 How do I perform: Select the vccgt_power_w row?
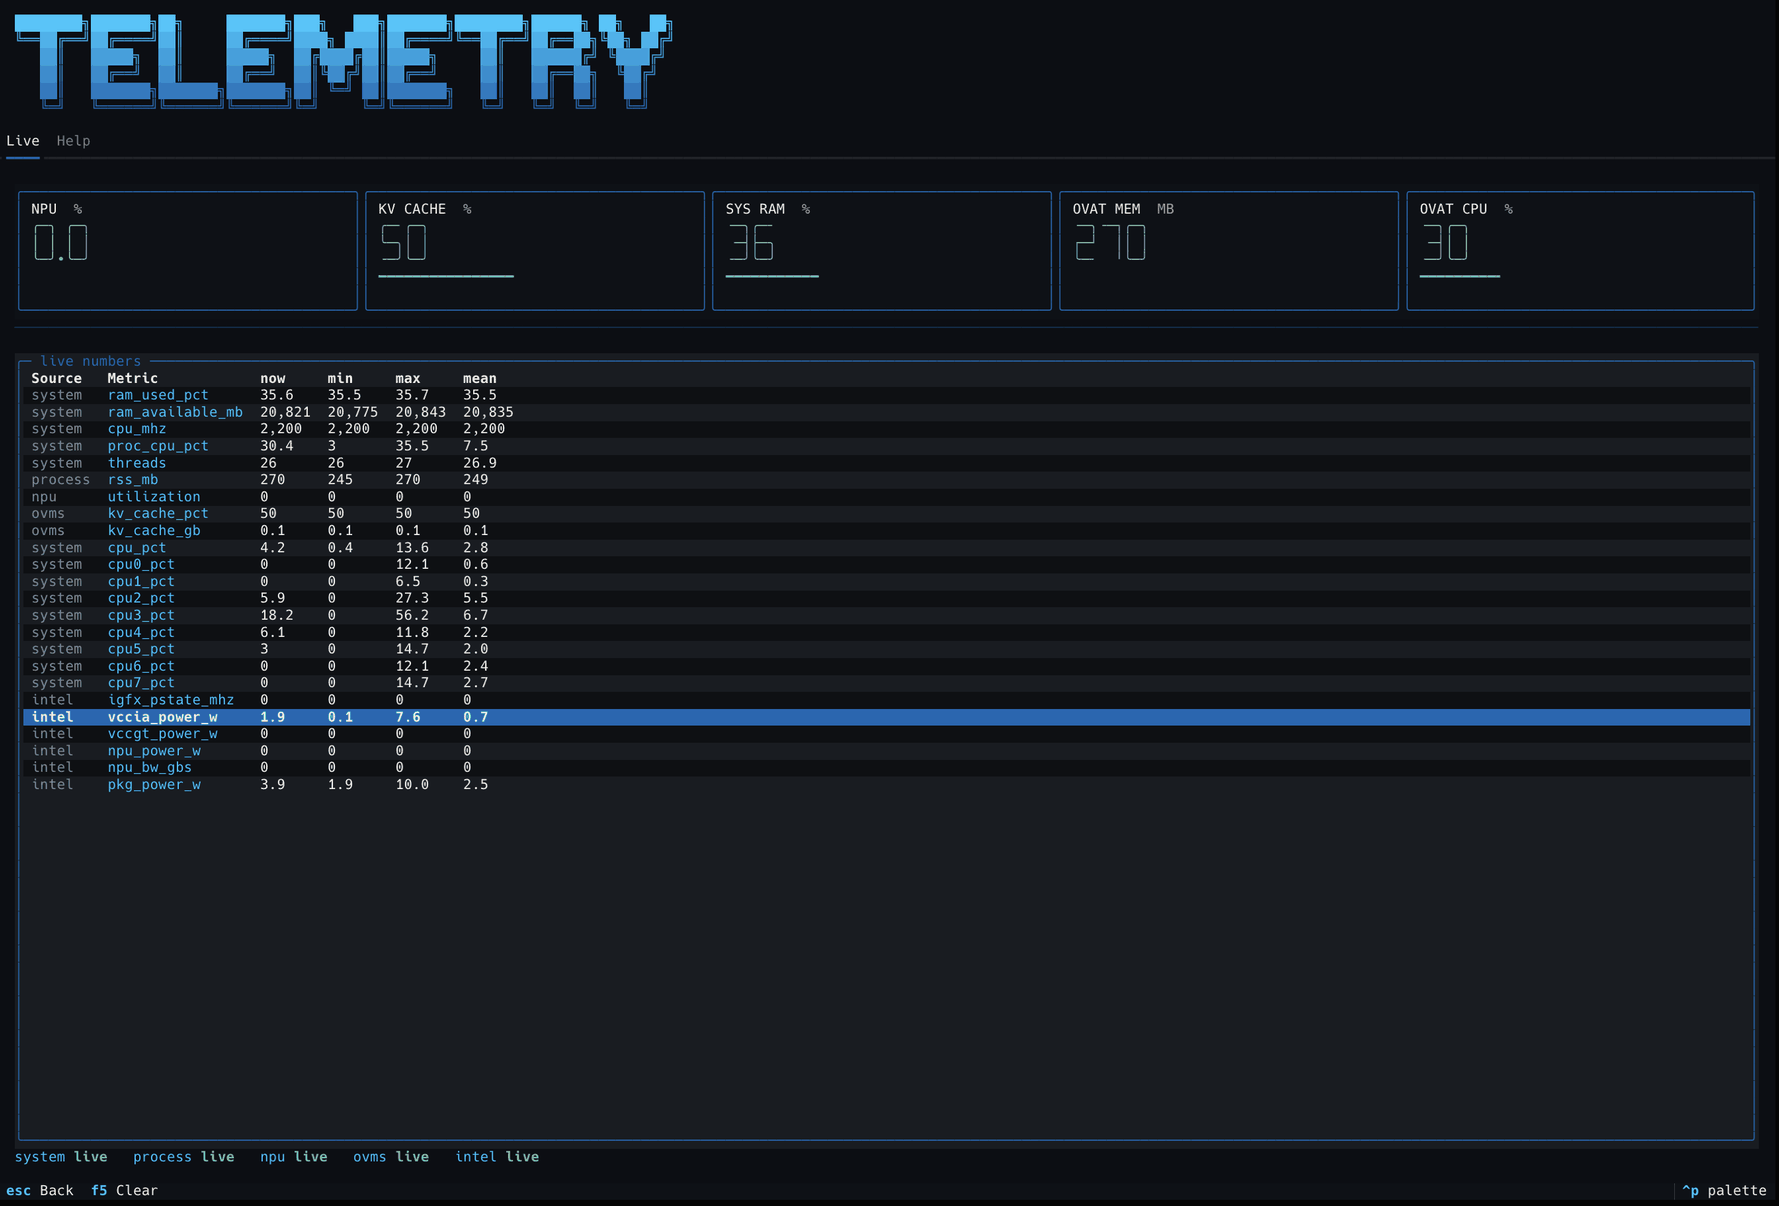coord(886,734)
